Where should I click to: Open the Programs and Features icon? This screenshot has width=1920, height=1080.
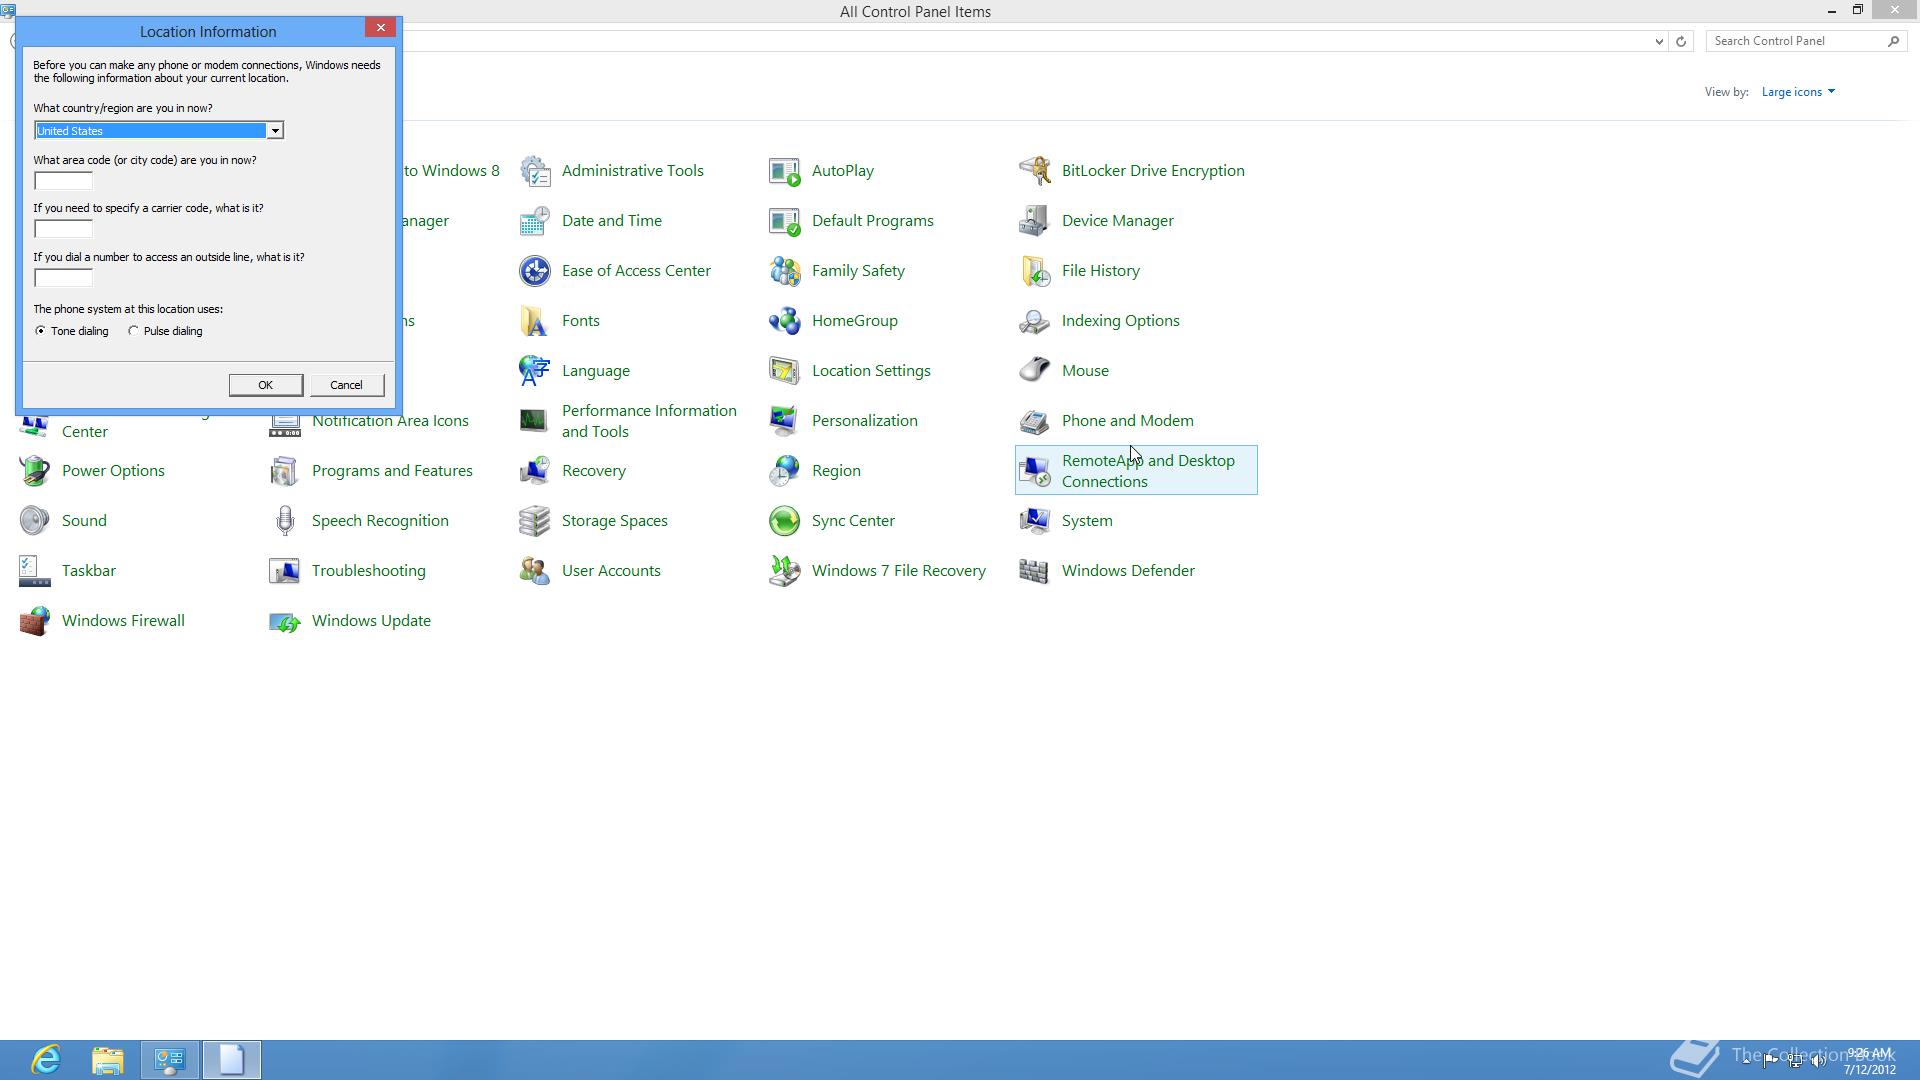tap(285, 471)
